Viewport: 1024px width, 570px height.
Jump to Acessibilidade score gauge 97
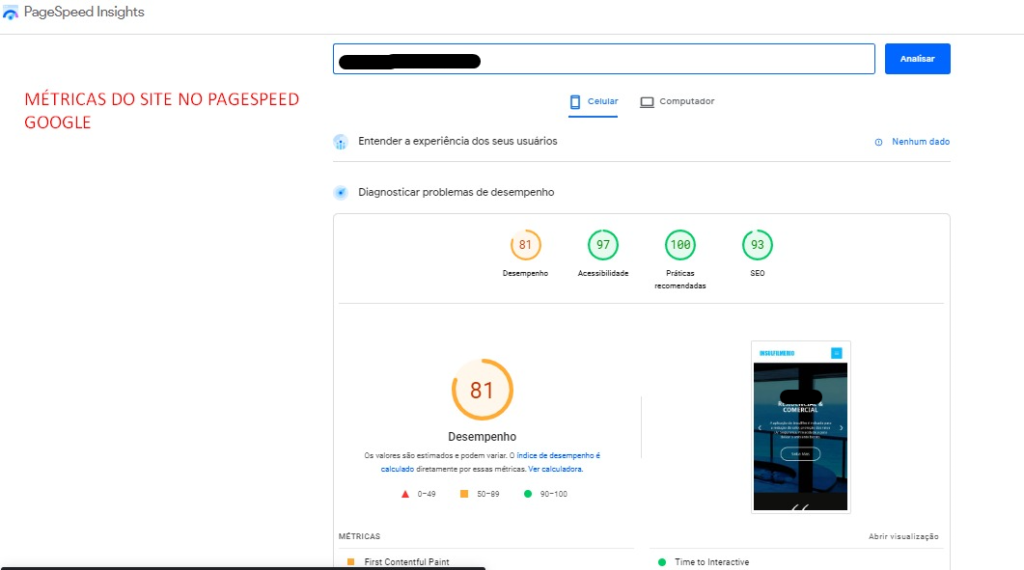pos(603,245)
